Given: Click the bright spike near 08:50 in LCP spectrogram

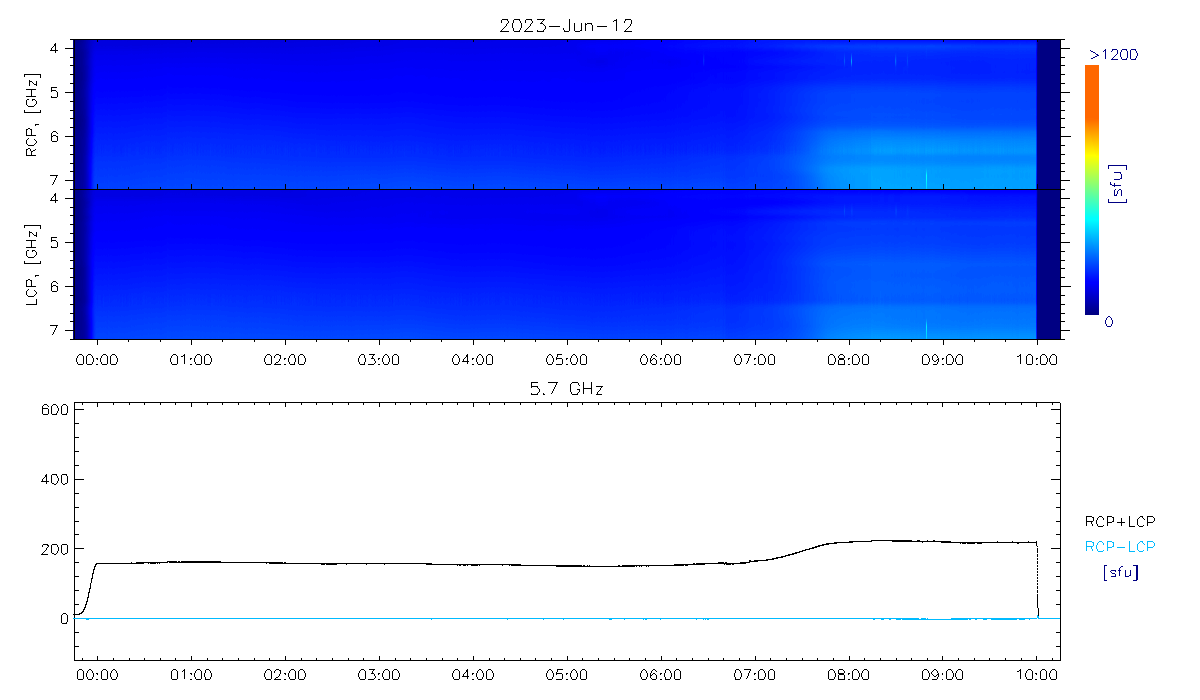Looking at the screenshot, I should coord(926,328).
